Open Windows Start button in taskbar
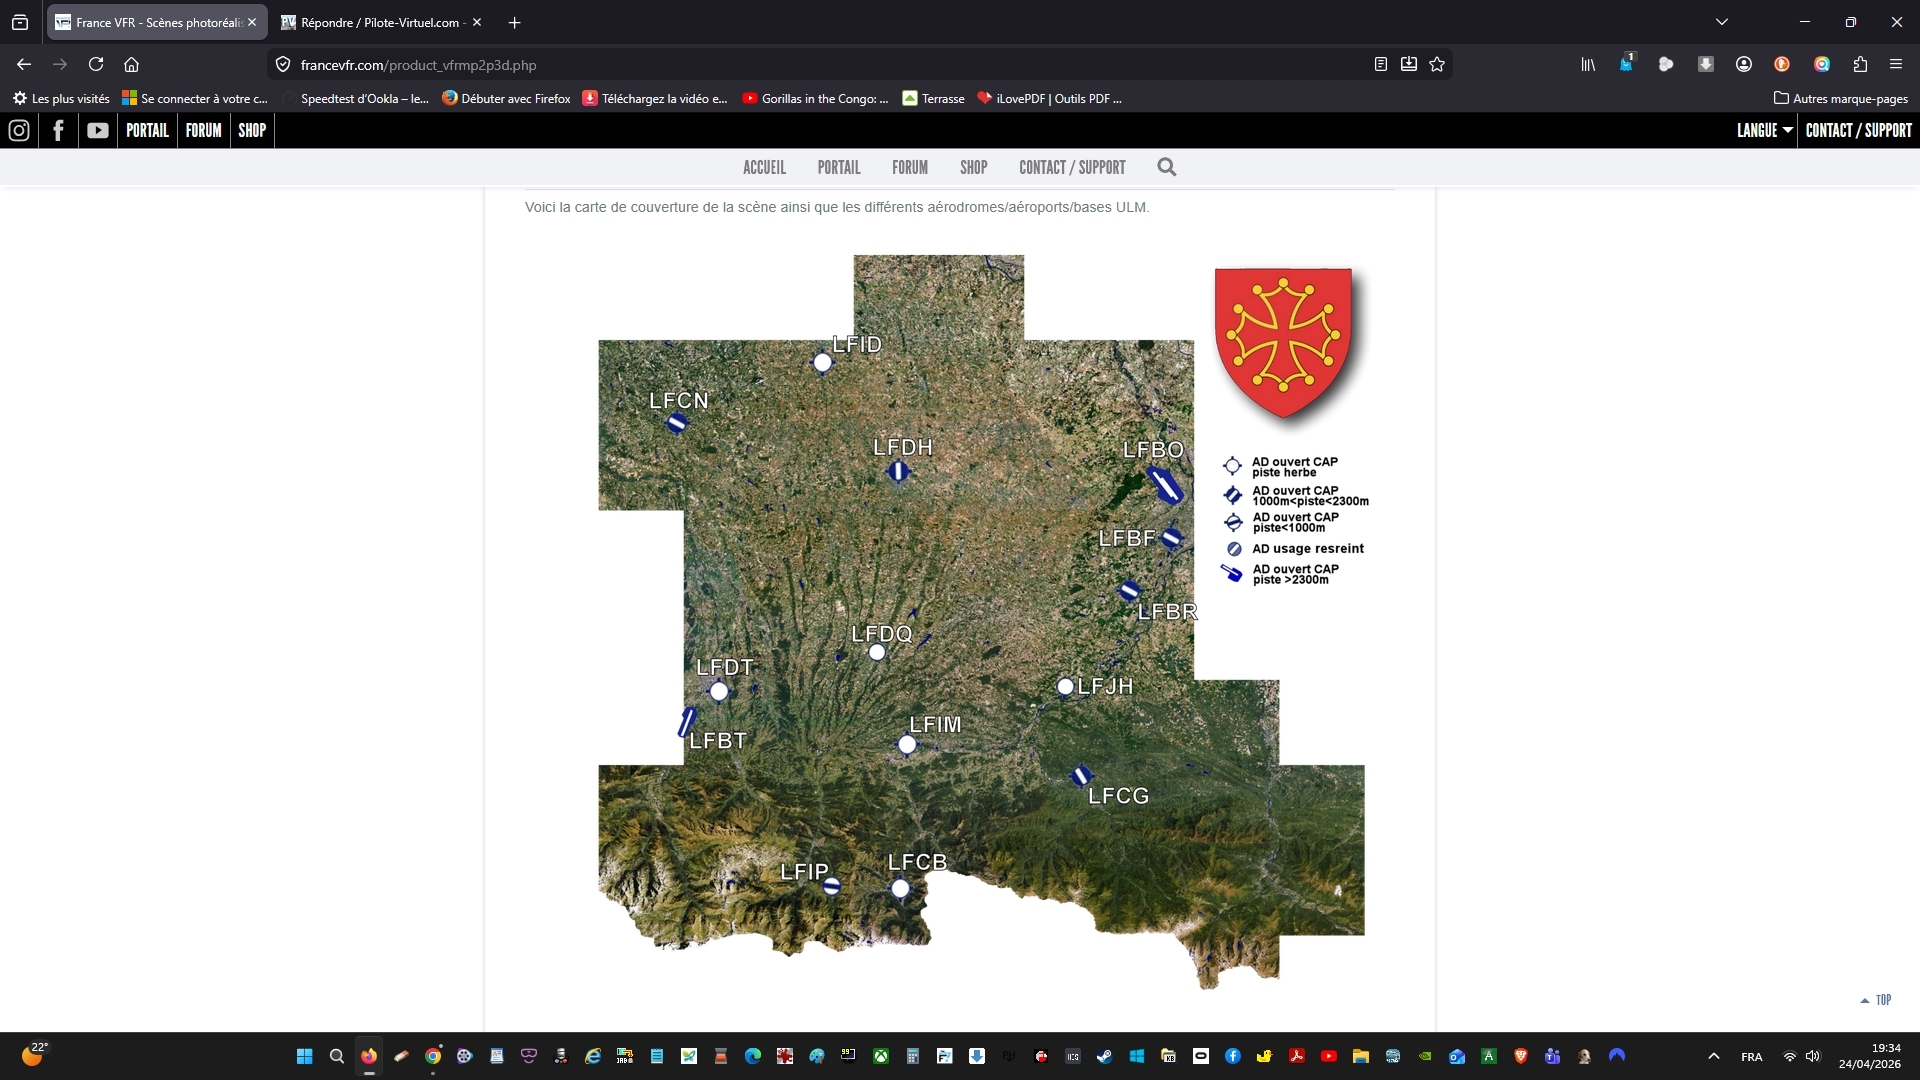 click(305, 1056)
